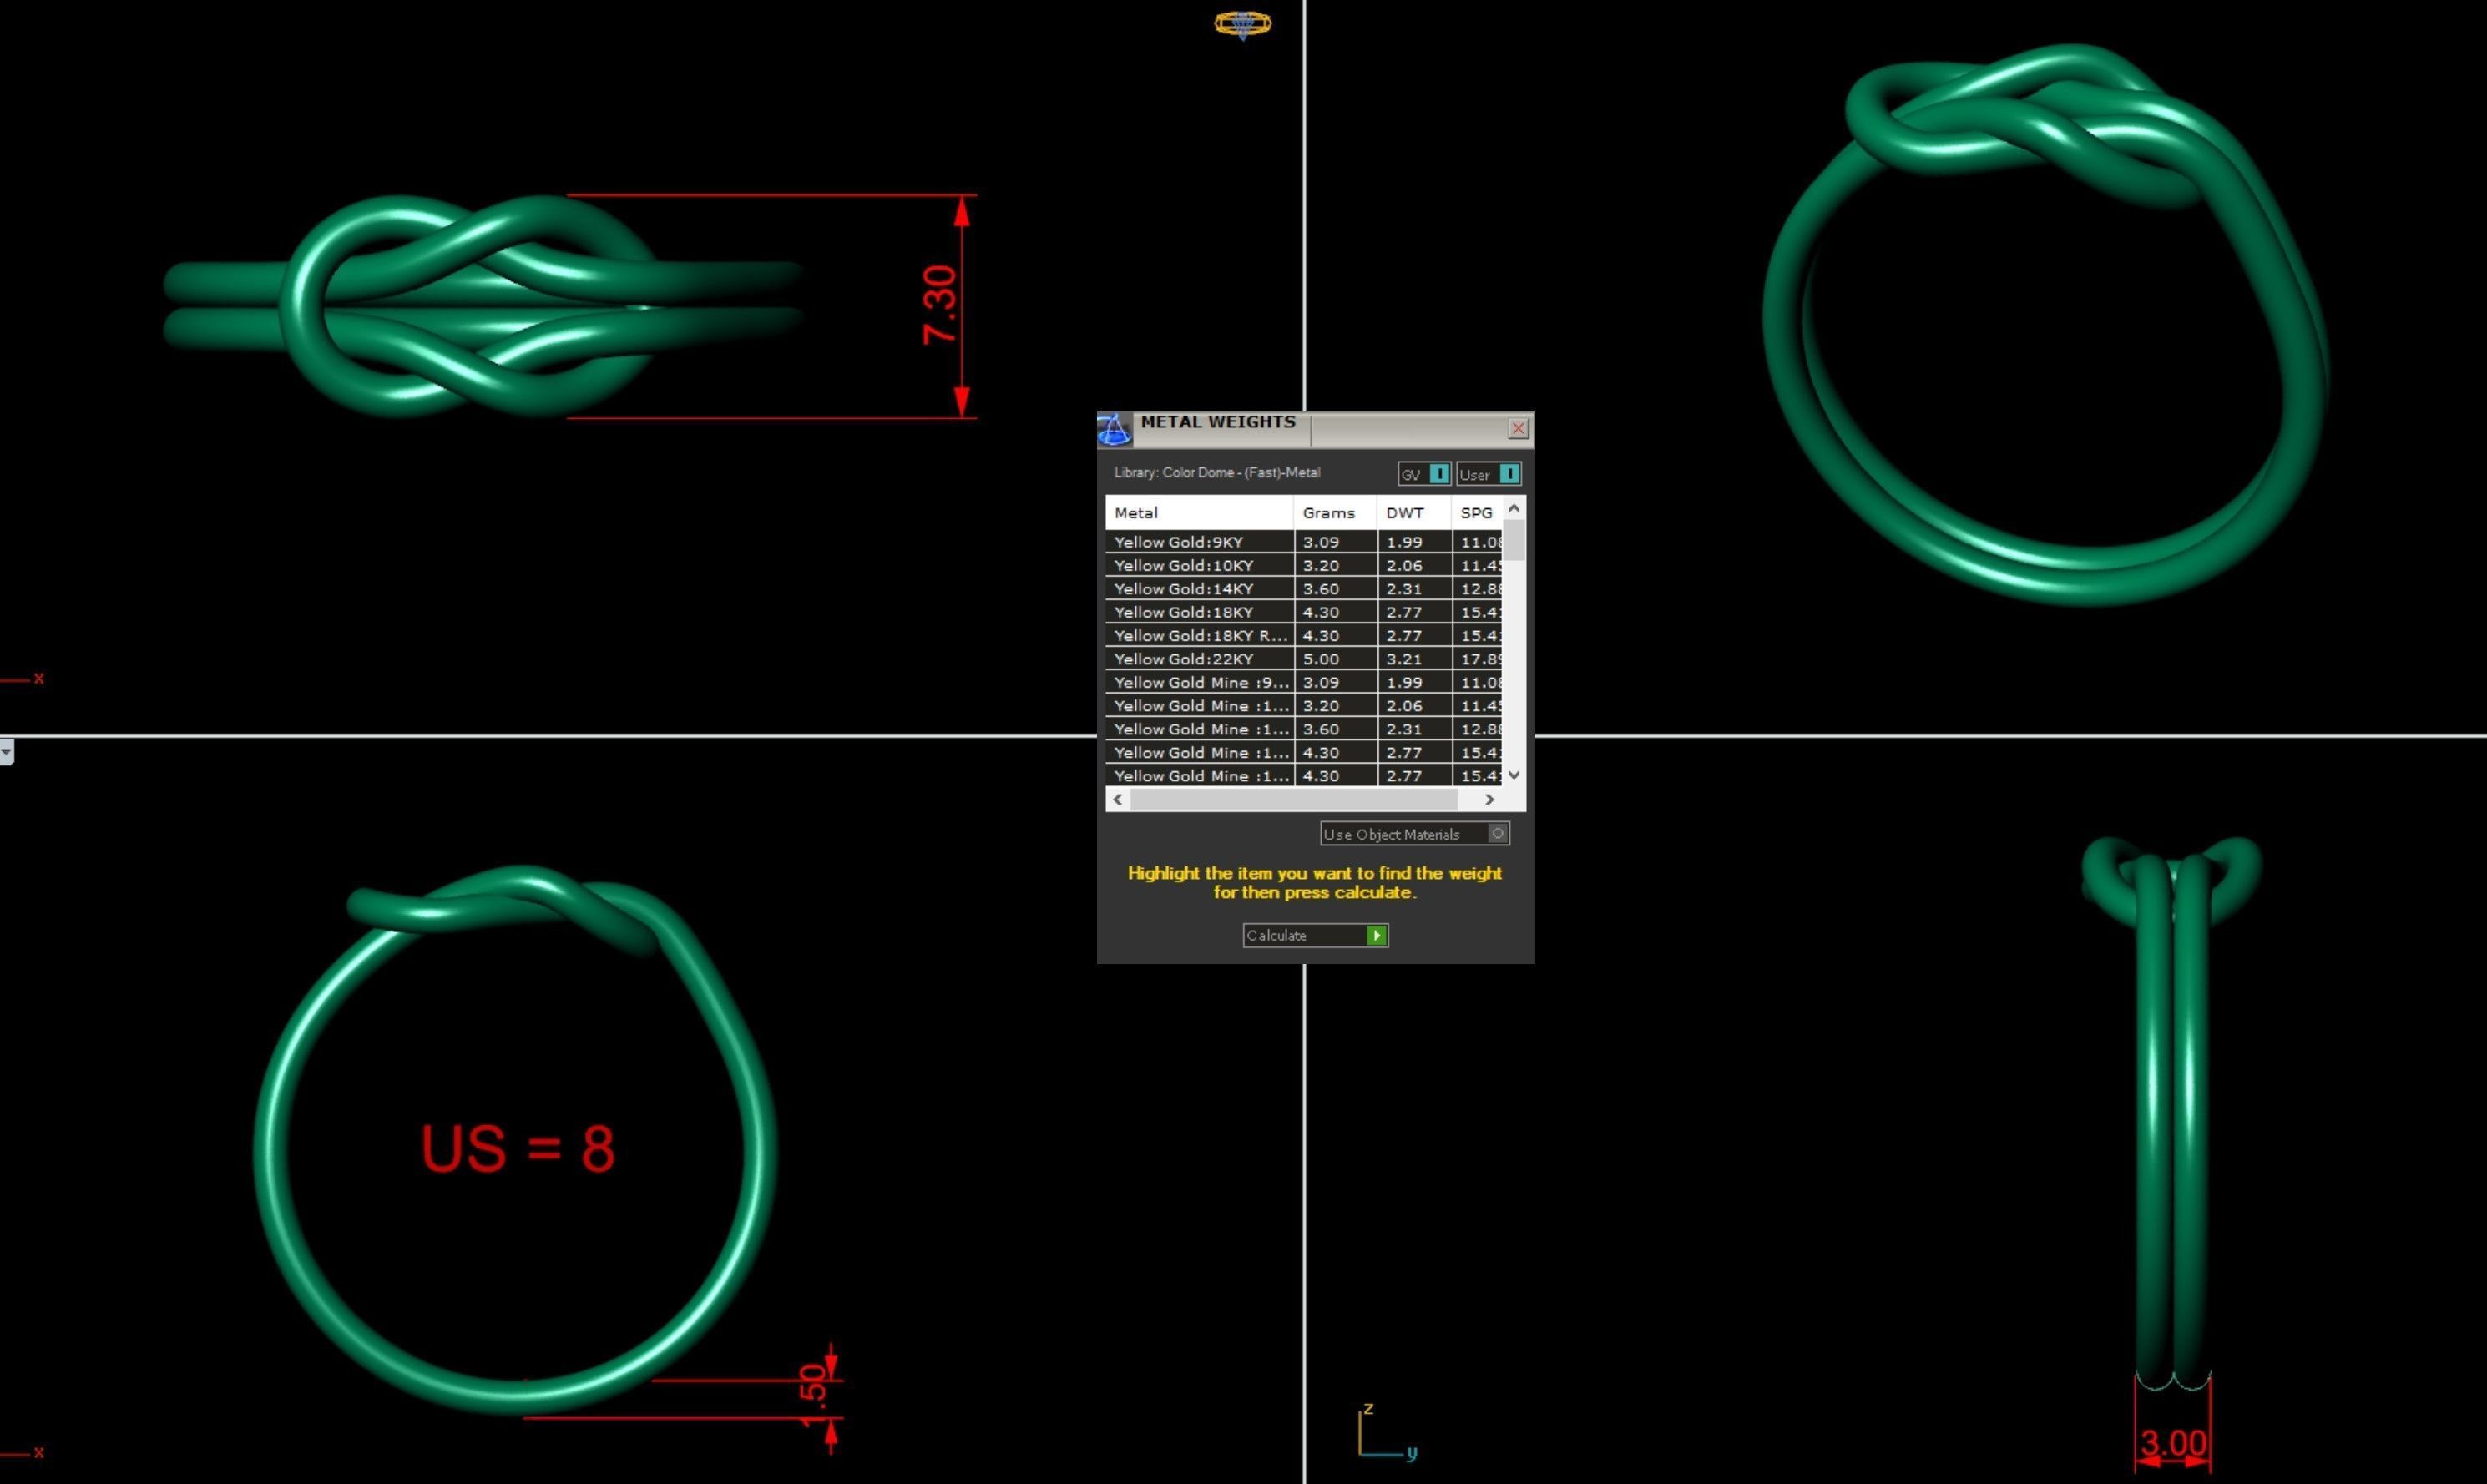This screenshot has width=2487, height=1484.
Task: Click the 3.00 width dimension label
Action: [2173, 1443]
